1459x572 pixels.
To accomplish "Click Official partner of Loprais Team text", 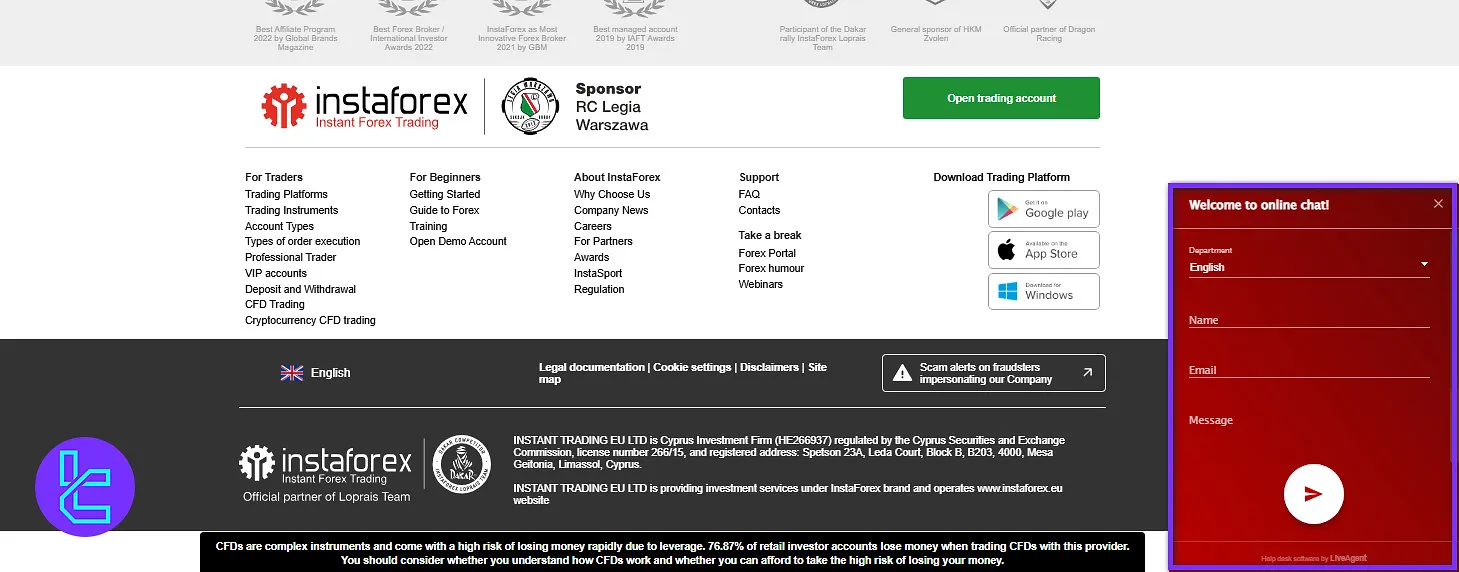I will coord(326,497).
